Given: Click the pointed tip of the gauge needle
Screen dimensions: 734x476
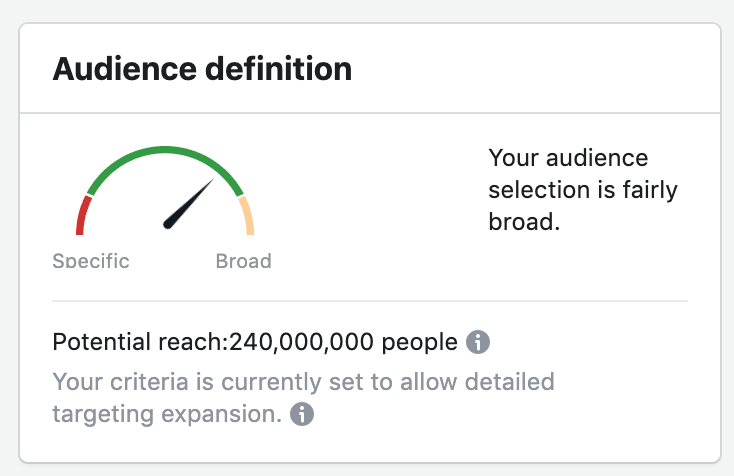Looking at the screenshot, I should coord(212,182).
